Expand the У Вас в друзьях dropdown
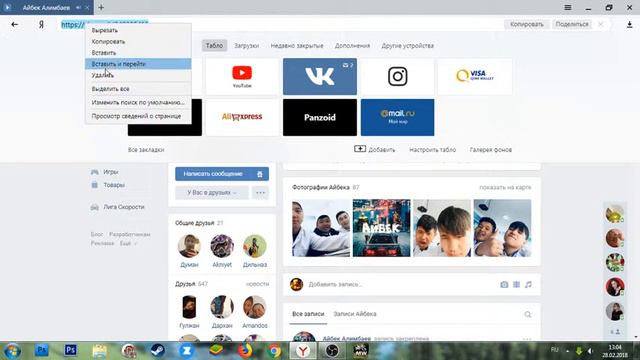Viewport: 640px width, 360px height. [212, 193]
